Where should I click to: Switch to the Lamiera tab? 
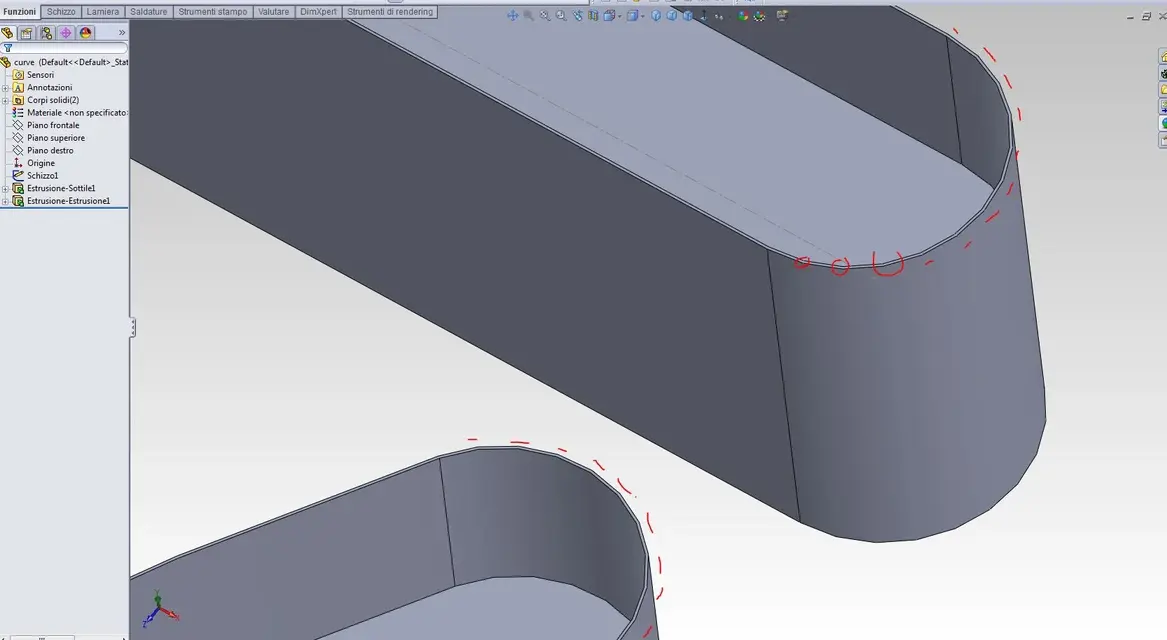103,12
